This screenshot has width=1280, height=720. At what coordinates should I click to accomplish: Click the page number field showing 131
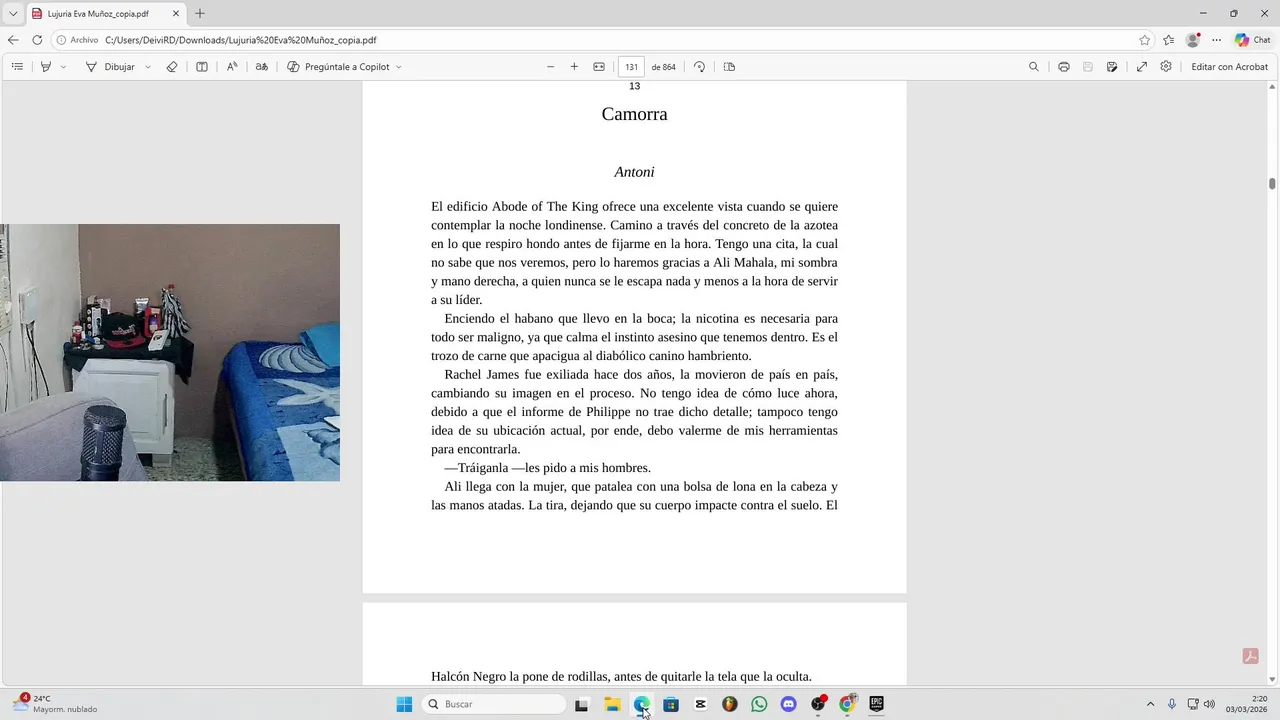pyautogui.click(x=631, y=67)
